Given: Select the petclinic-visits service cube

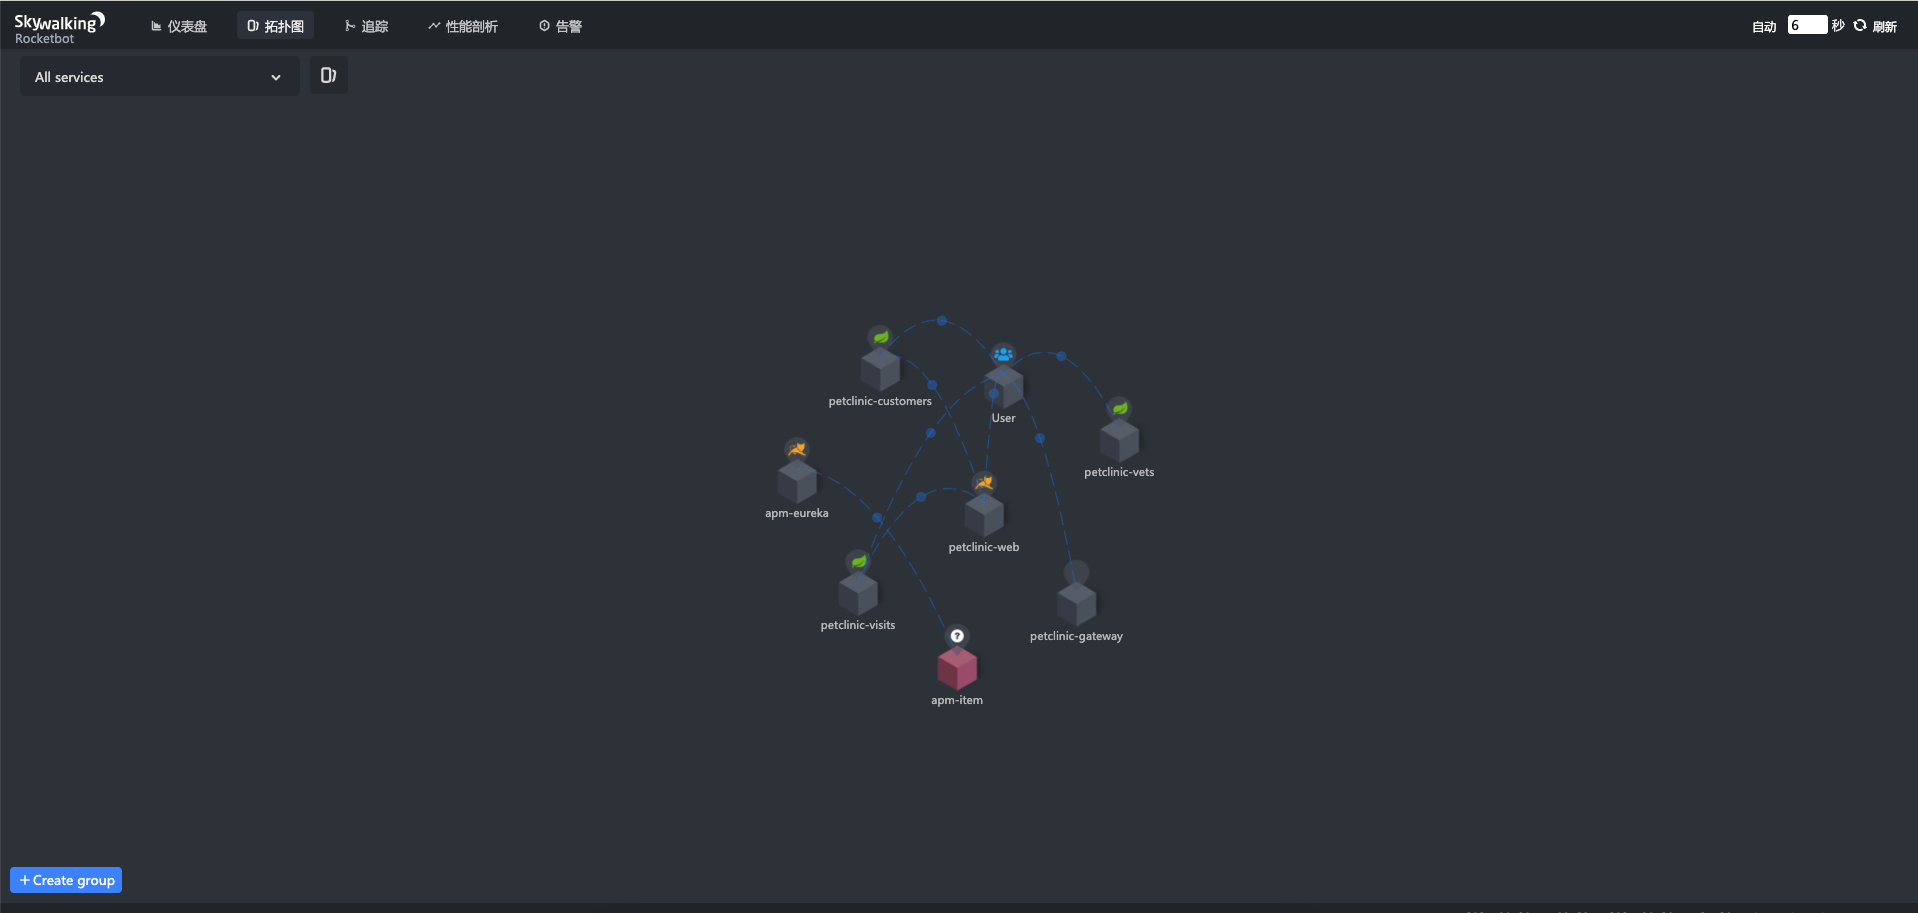Looking at the screenshot, I should pos(858,593).
